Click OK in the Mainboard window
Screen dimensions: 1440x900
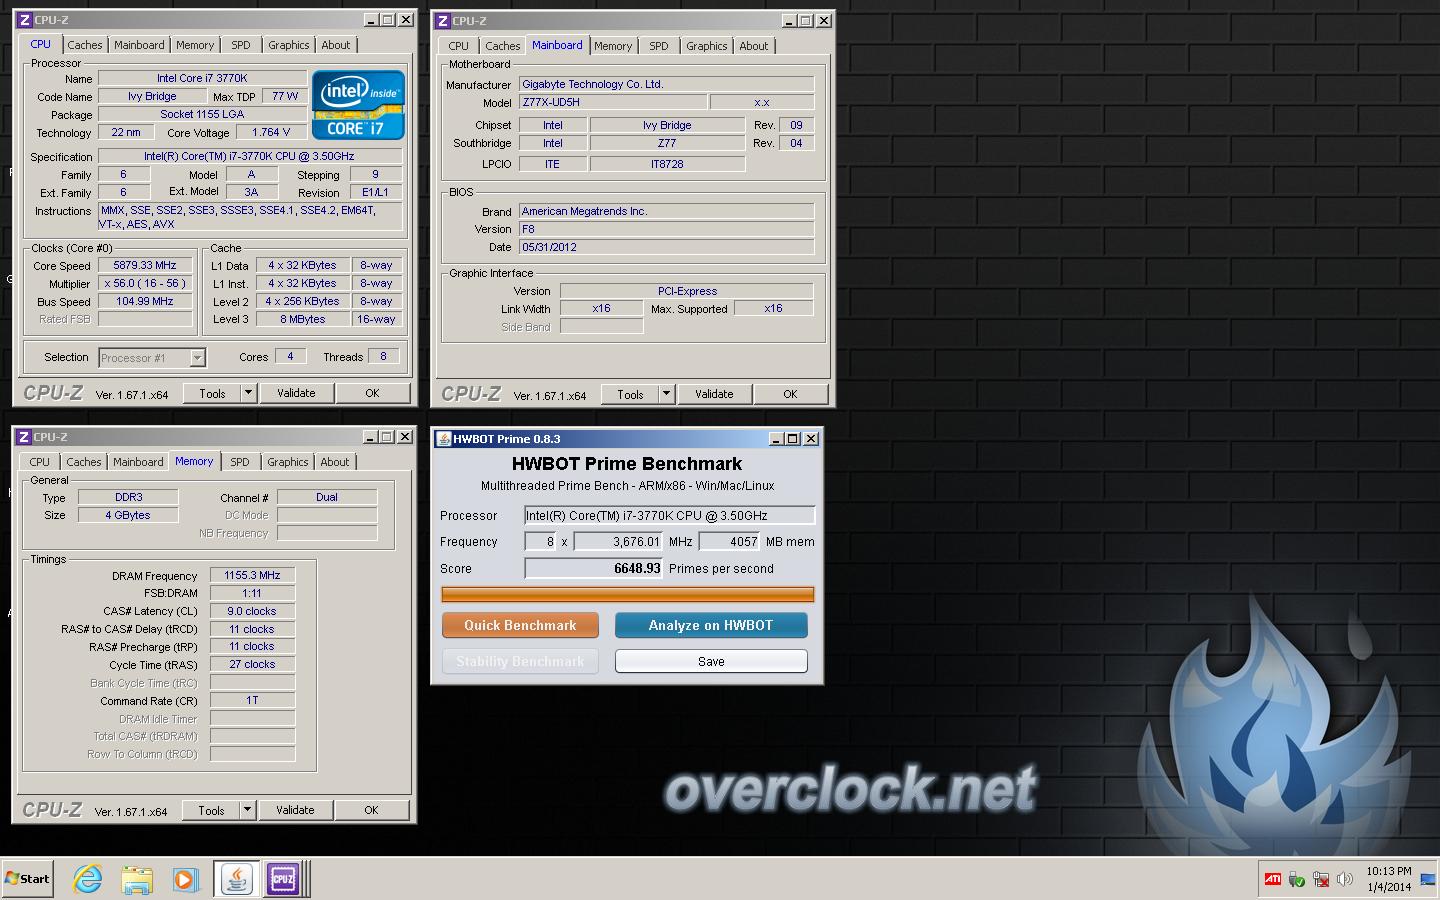click(x=790, y=394)
